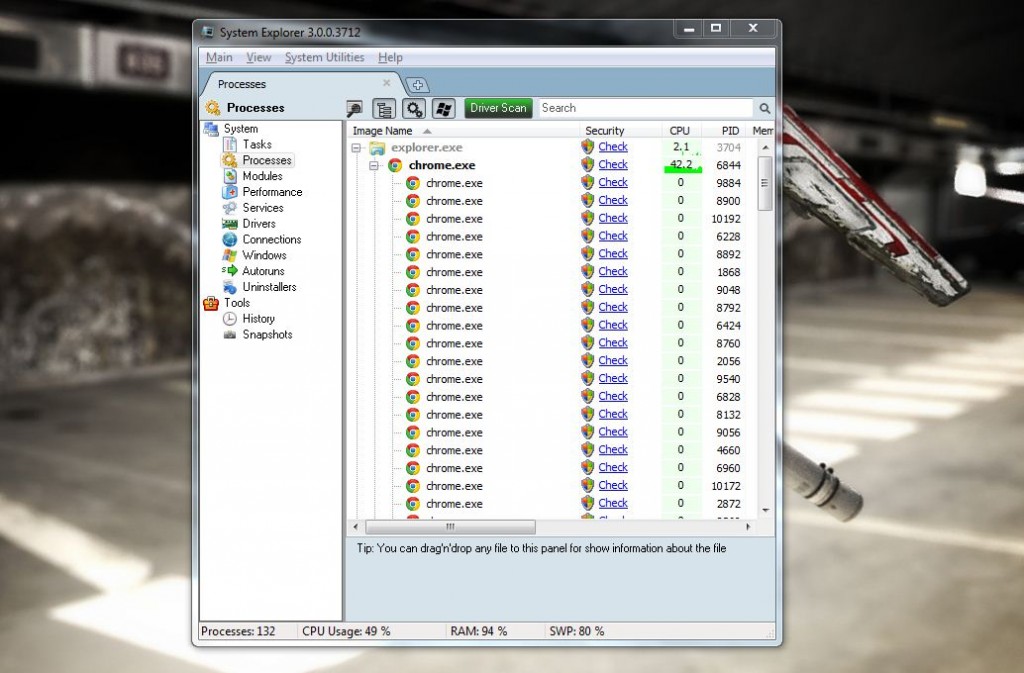Click the System computer icon in the tree
The image size is (1024, 673).
coord(211,129)
